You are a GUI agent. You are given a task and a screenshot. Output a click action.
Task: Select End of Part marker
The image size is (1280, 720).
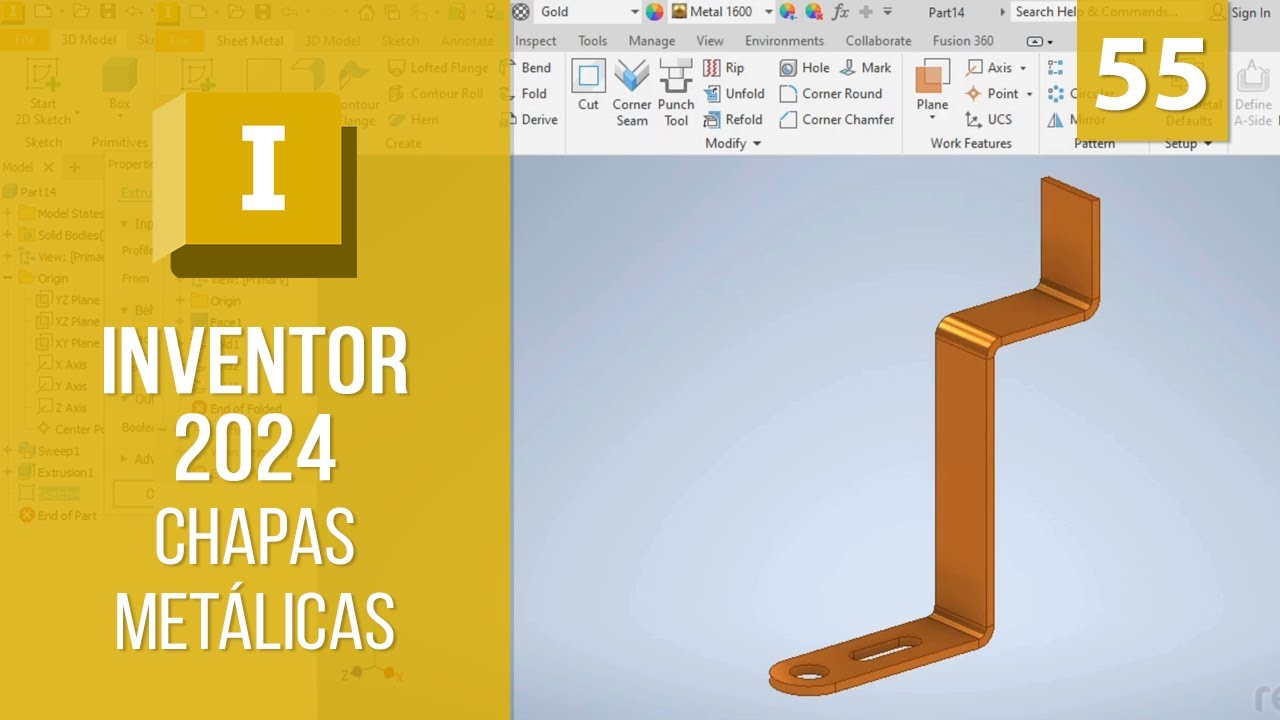coord(59,515)
